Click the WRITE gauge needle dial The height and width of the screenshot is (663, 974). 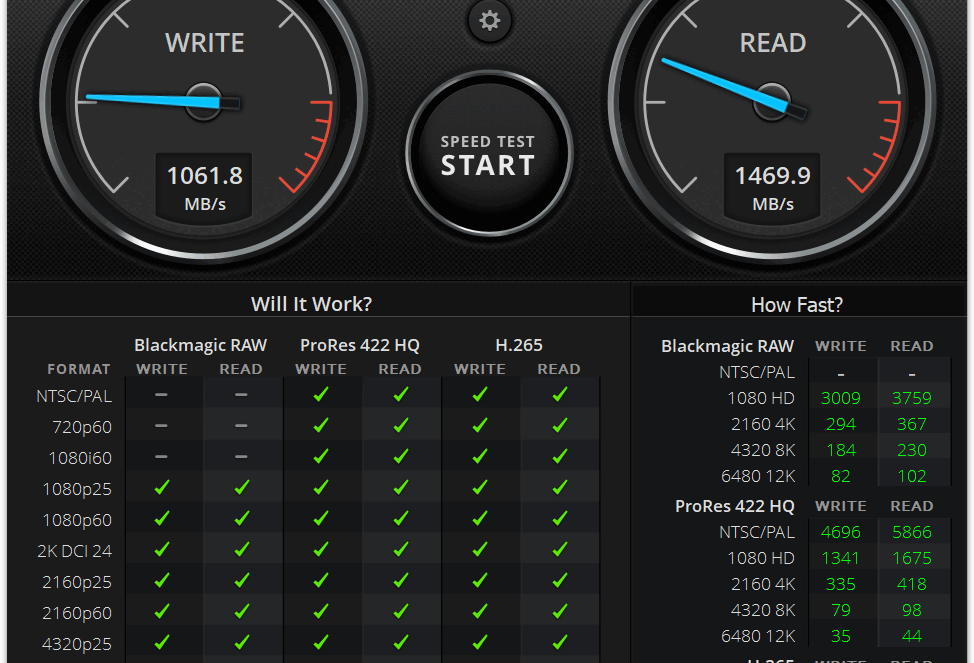point(204,100)
